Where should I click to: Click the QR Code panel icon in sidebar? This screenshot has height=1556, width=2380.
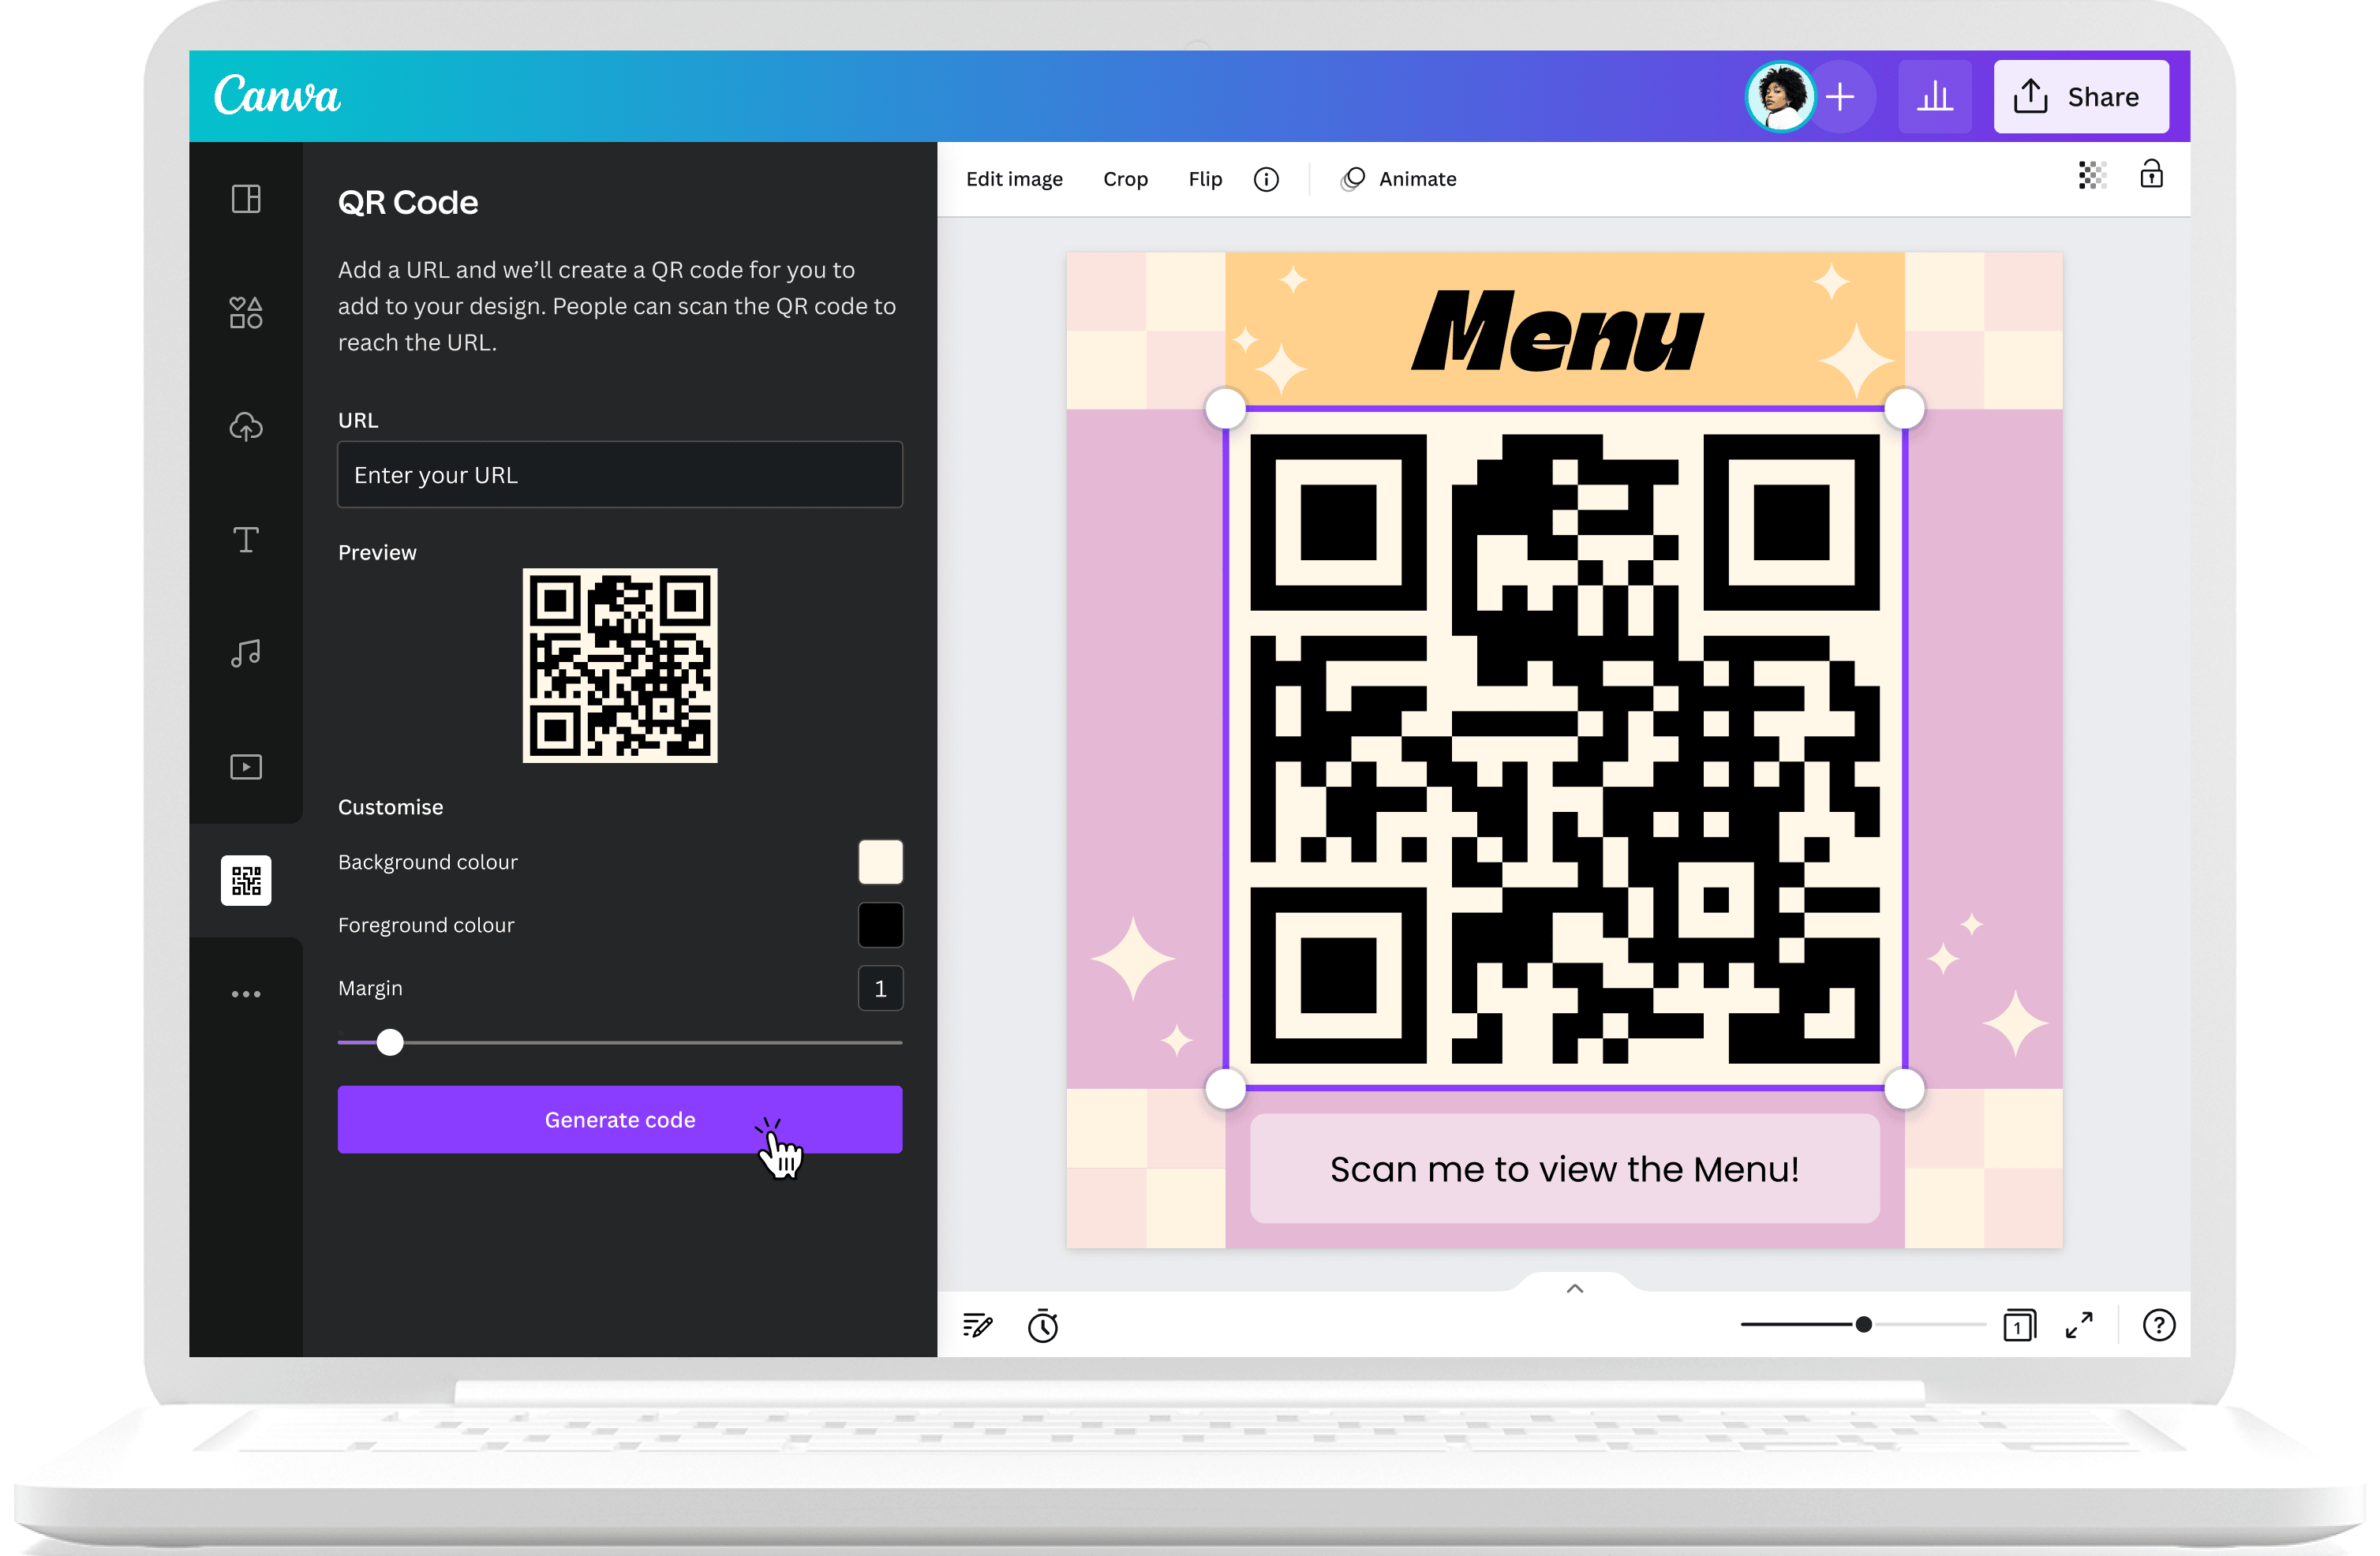point(245,879)
